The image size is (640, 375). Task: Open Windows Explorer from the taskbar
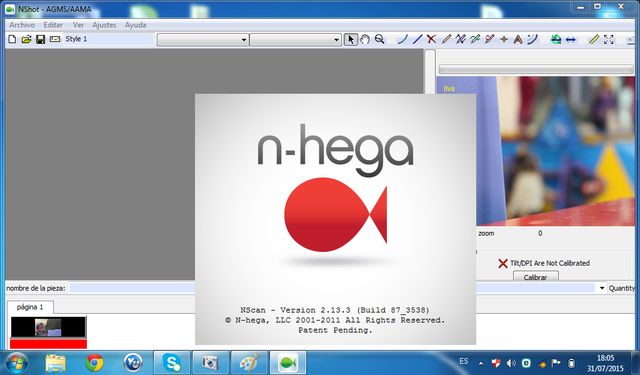56,363
